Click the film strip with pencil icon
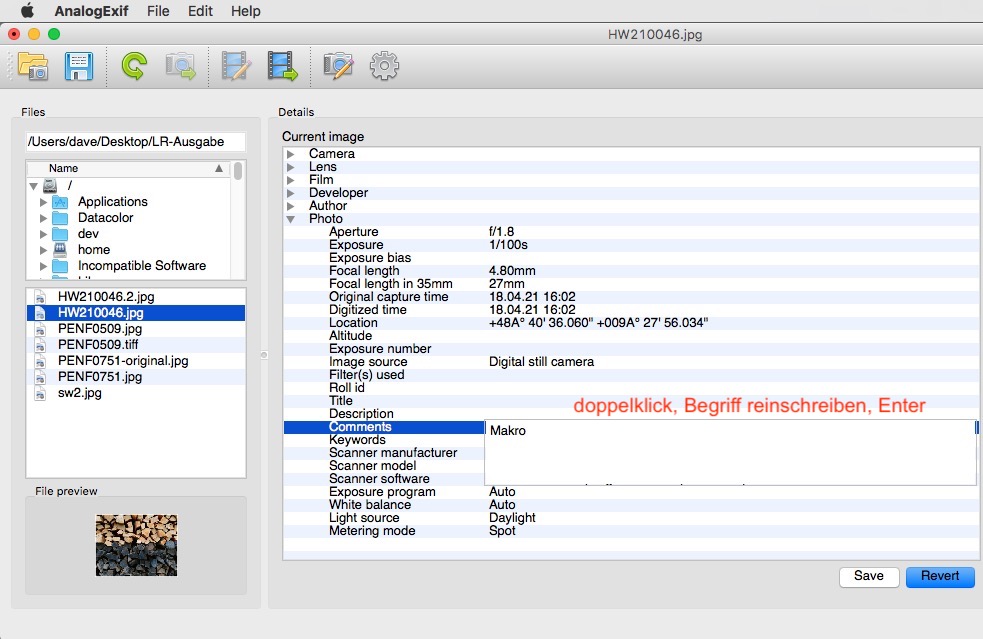 236,66
